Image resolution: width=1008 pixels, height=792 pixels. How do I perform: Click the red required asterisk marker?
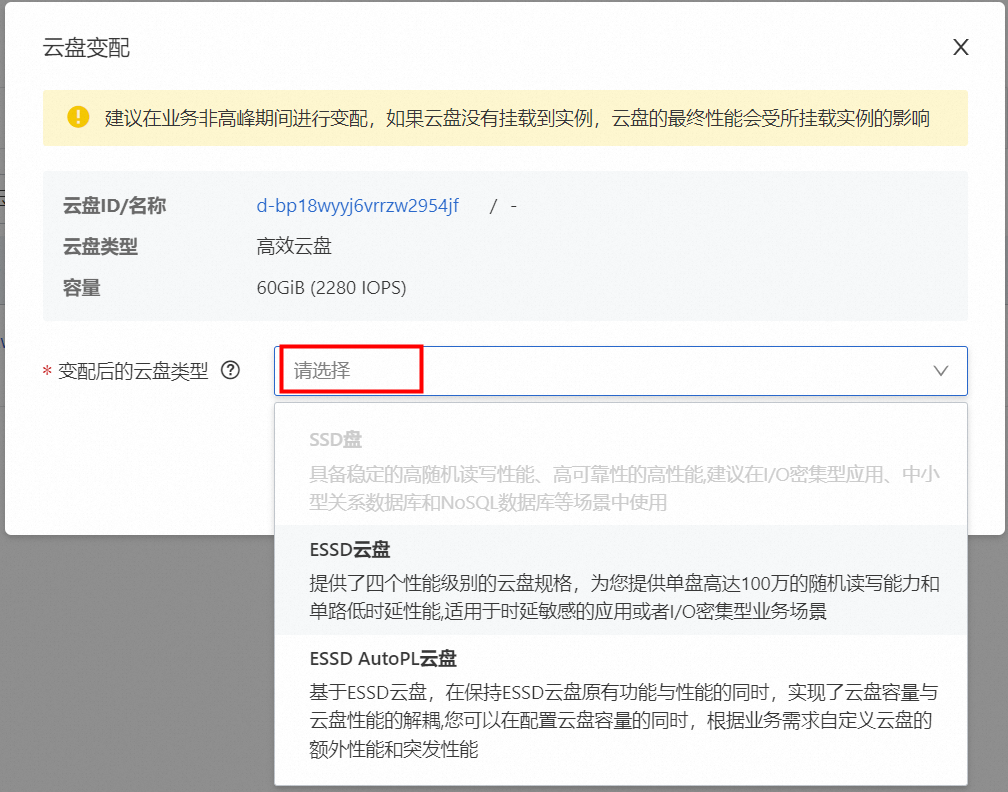click(47, 372)
